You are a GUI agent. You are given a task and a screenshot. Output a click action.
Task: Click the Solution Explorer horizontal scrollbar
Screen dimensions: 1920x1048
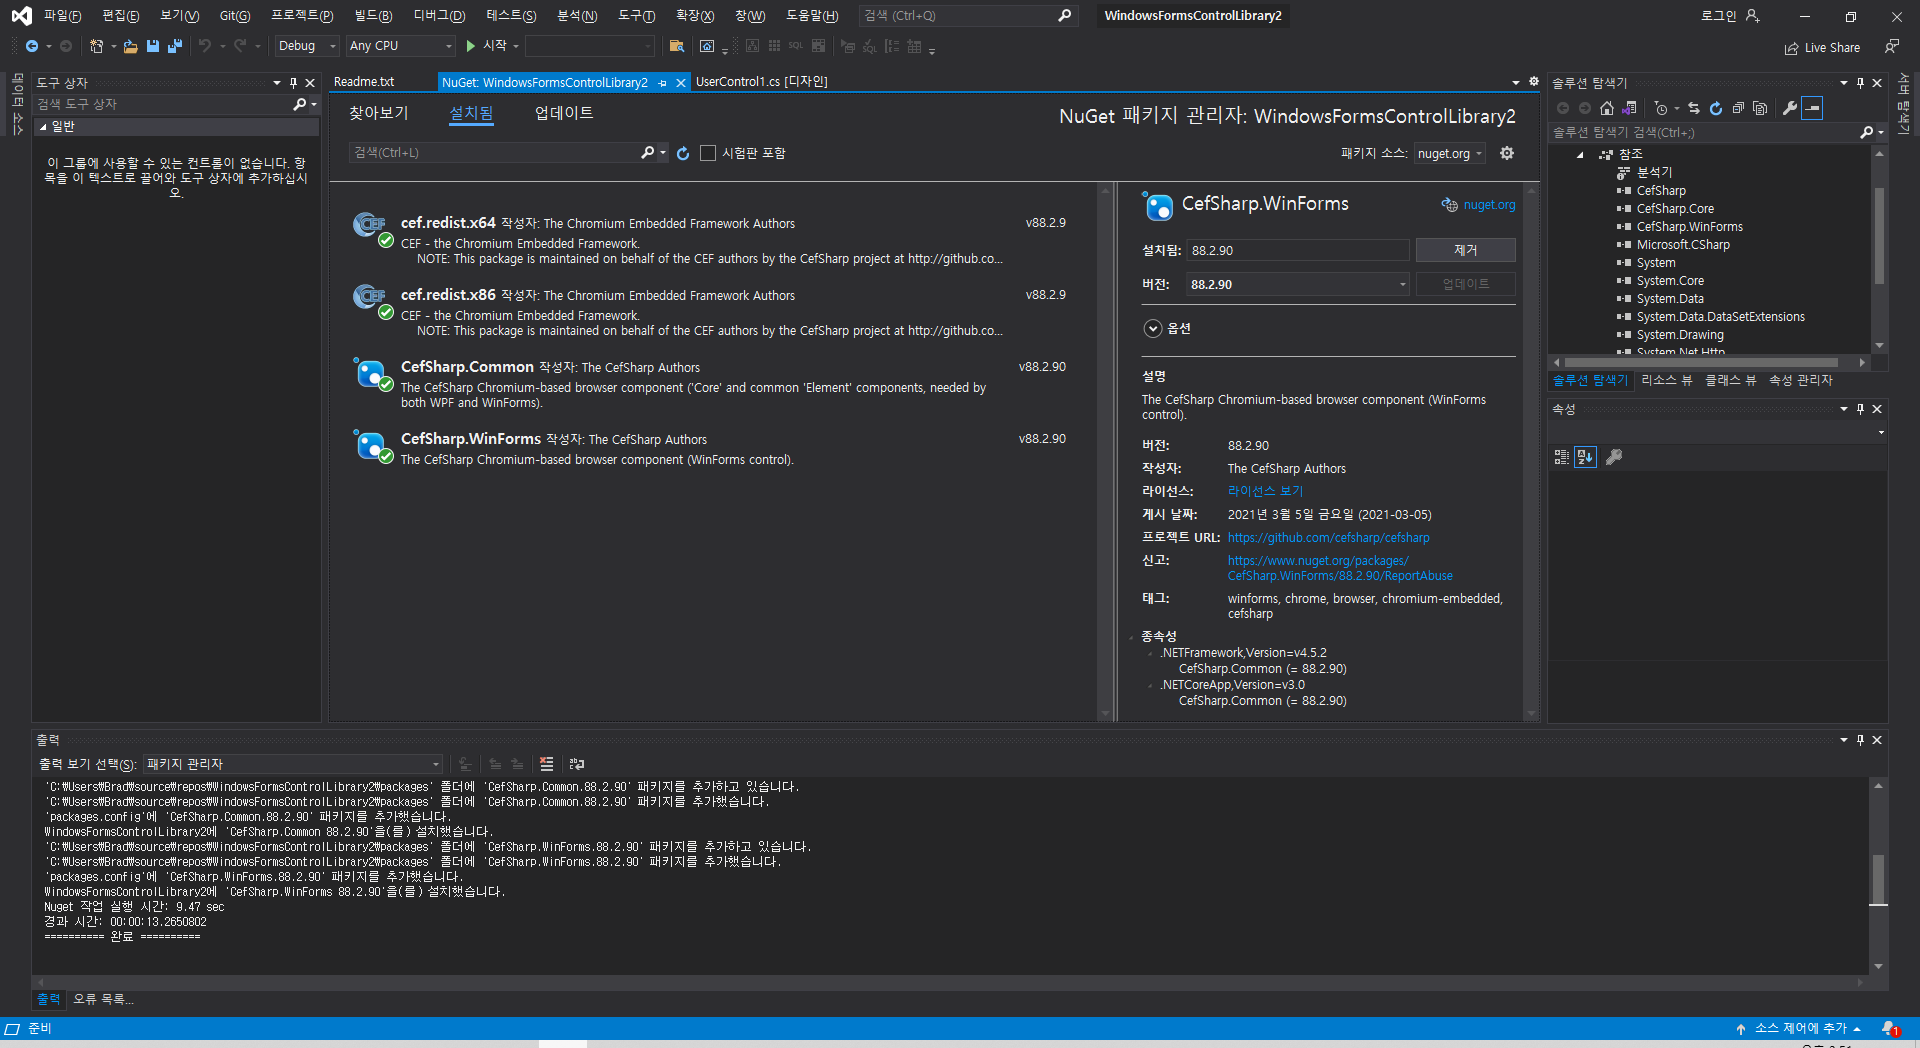point(1700,363)
